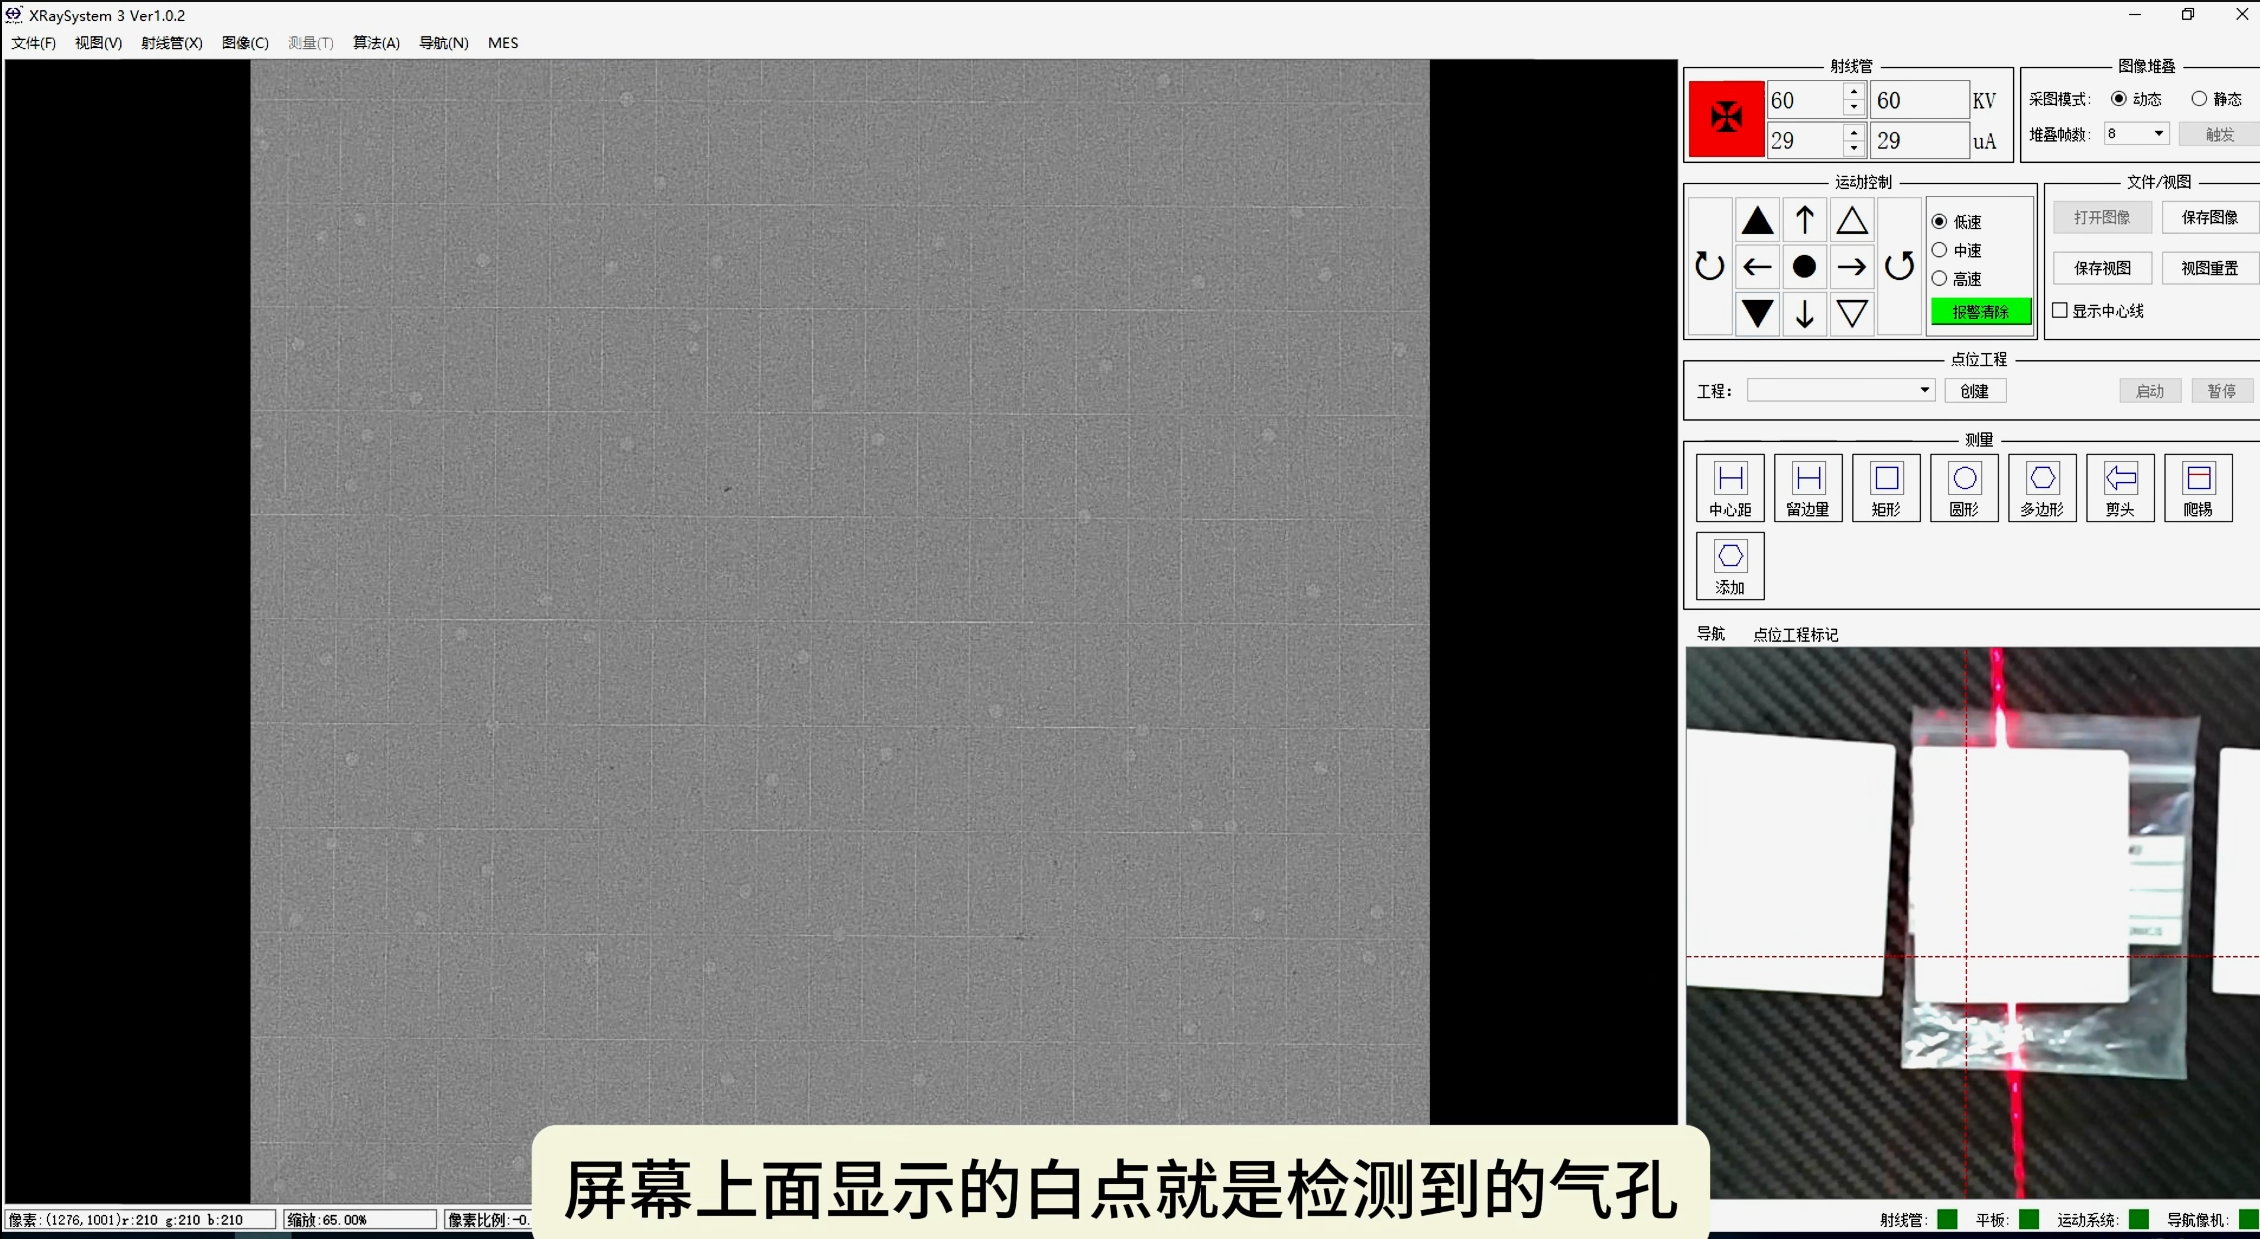
Task: Select the circle measurement tool
Action: tap(1964, 488)
